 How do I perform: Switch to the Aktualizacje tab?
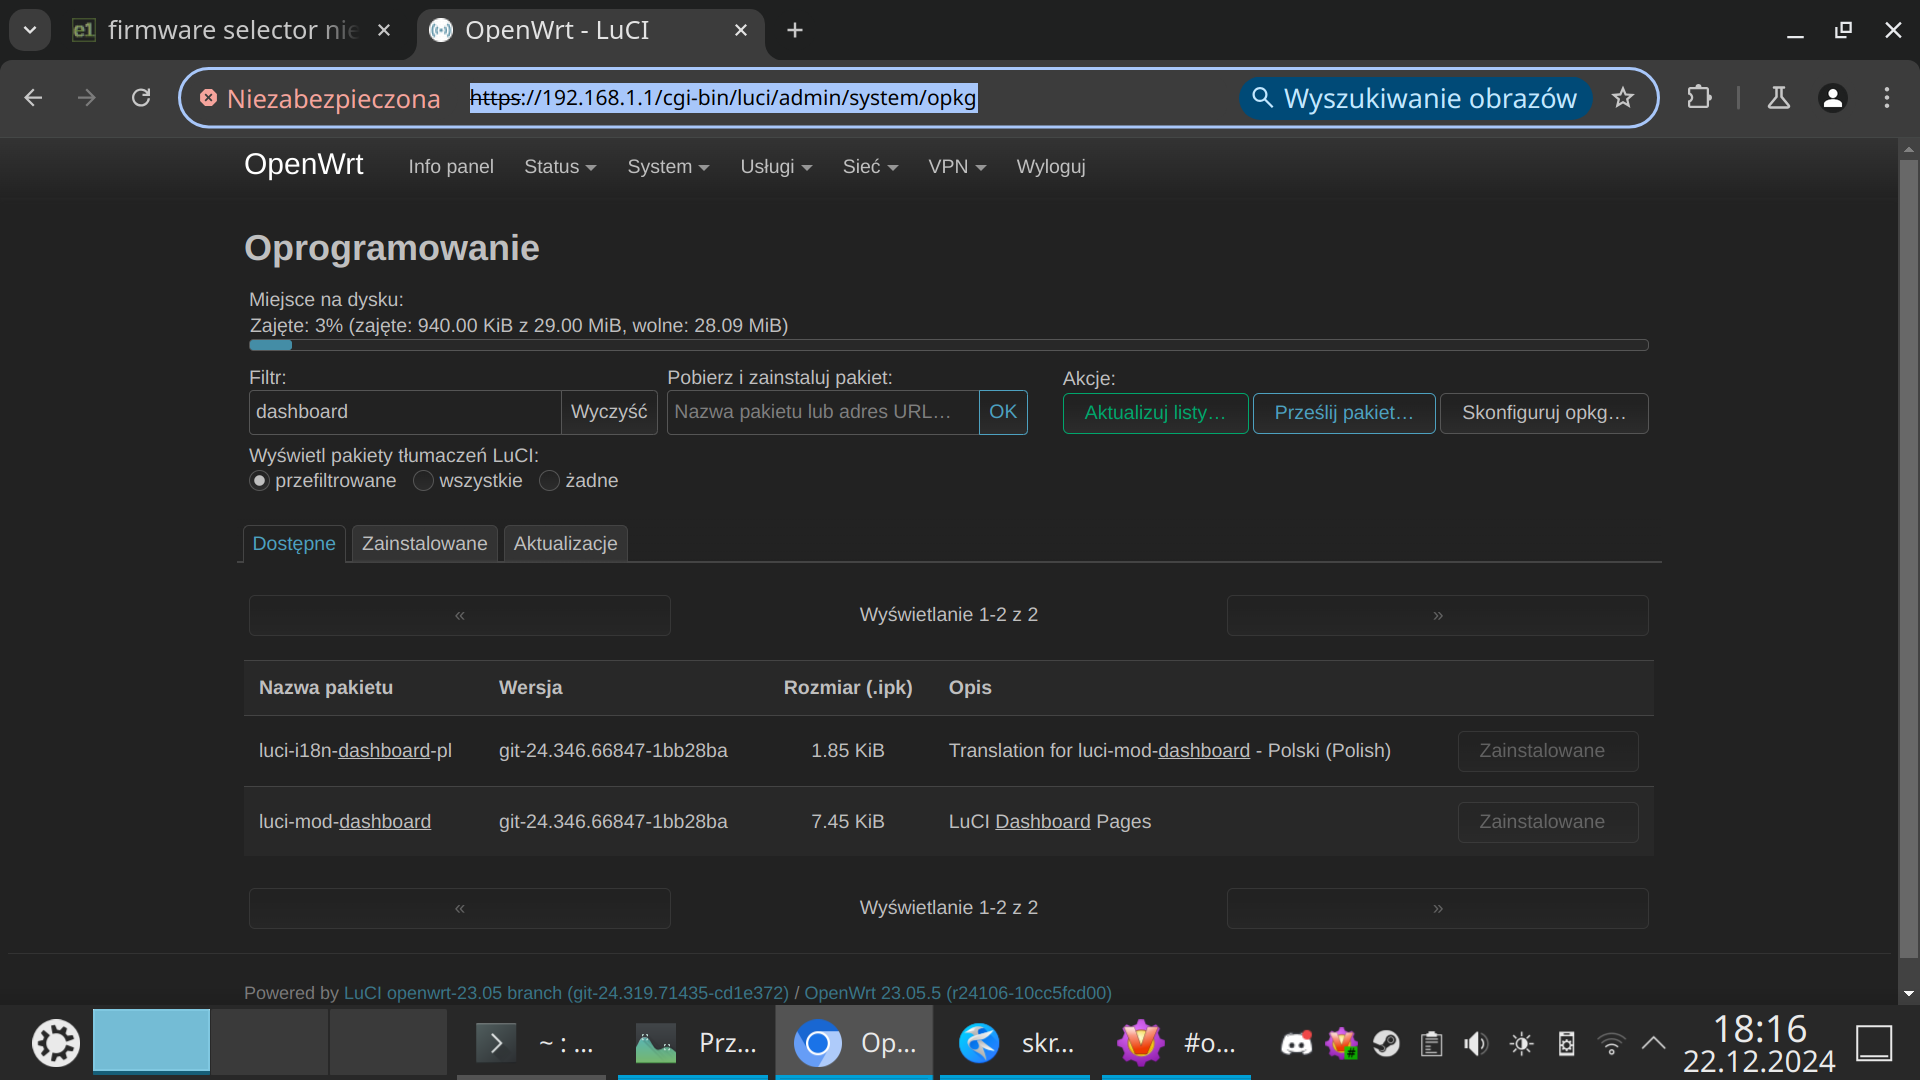tap(566, 544)
